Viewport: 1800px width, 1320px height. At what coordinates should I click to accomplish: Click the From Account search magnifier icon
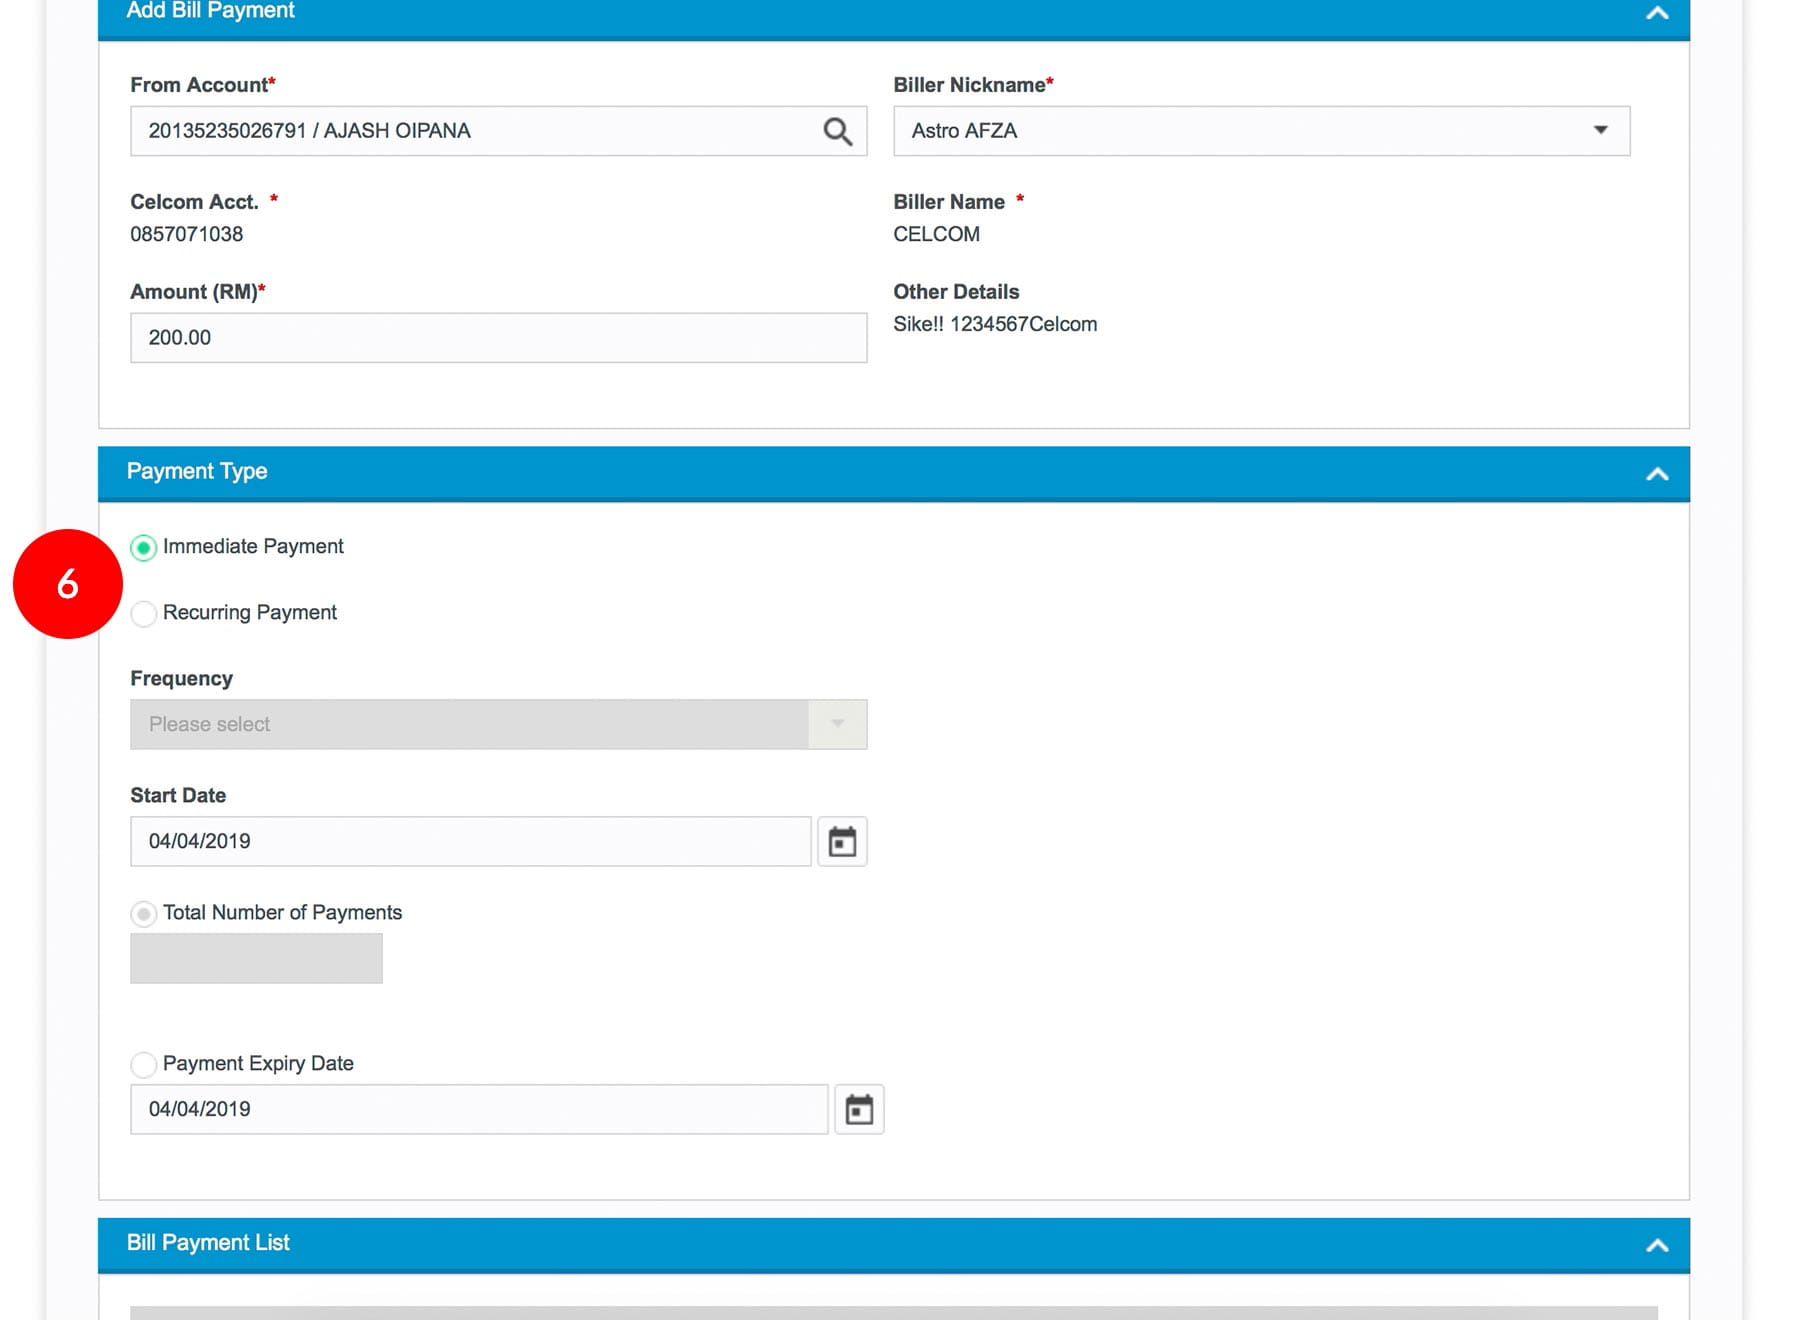[x=837, y=131]
